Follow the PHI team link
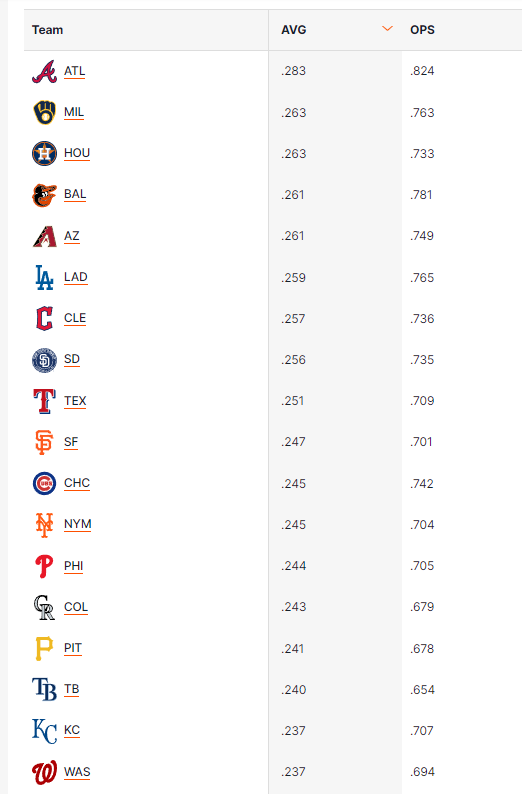 click(x=73, y=566)
